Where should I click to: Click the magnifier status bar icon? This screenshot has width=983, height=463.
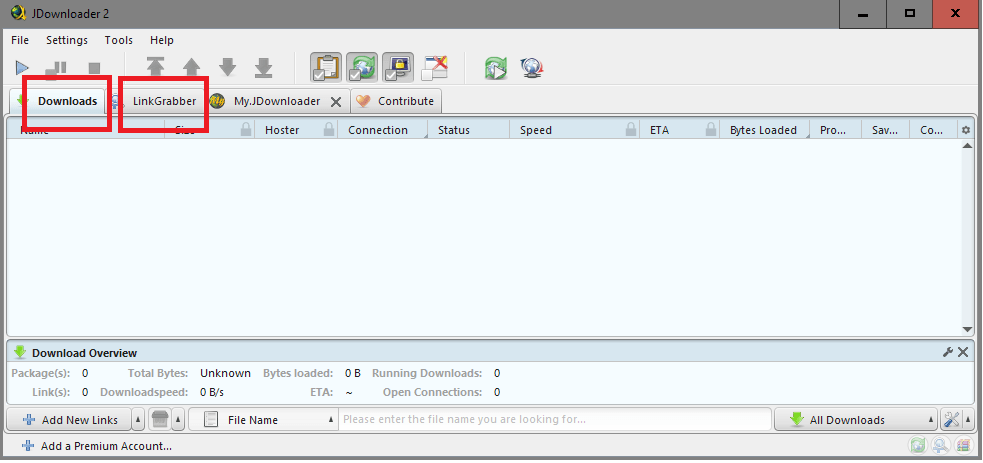point(940,445)
